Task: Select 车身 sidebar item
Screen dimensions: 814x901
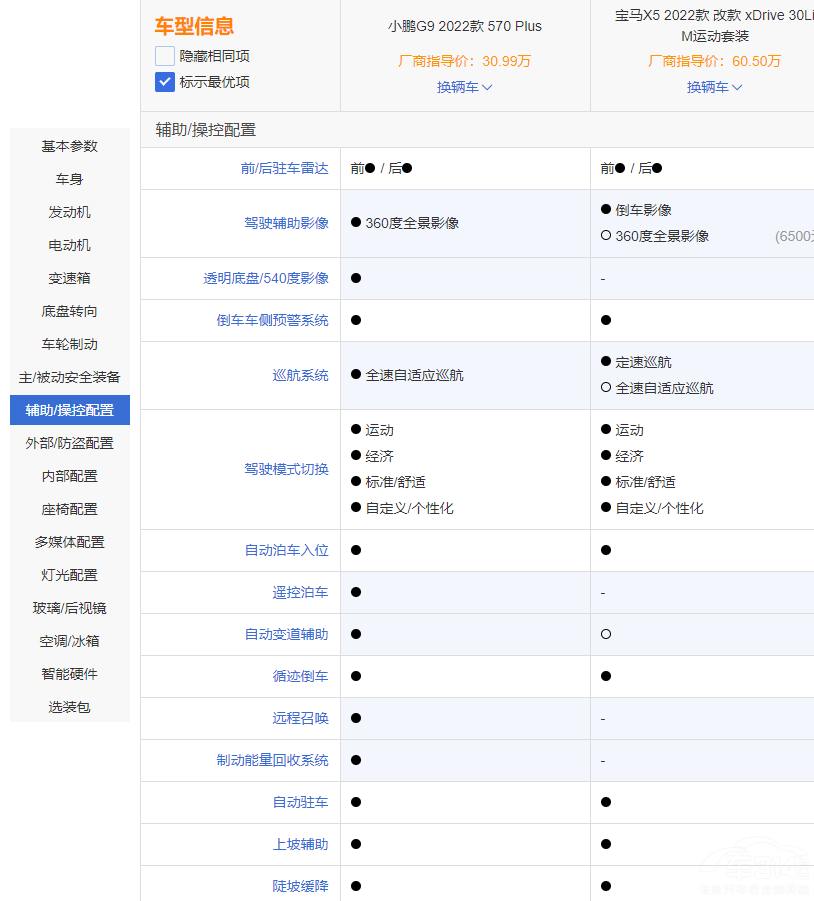Action: [70, 179]
